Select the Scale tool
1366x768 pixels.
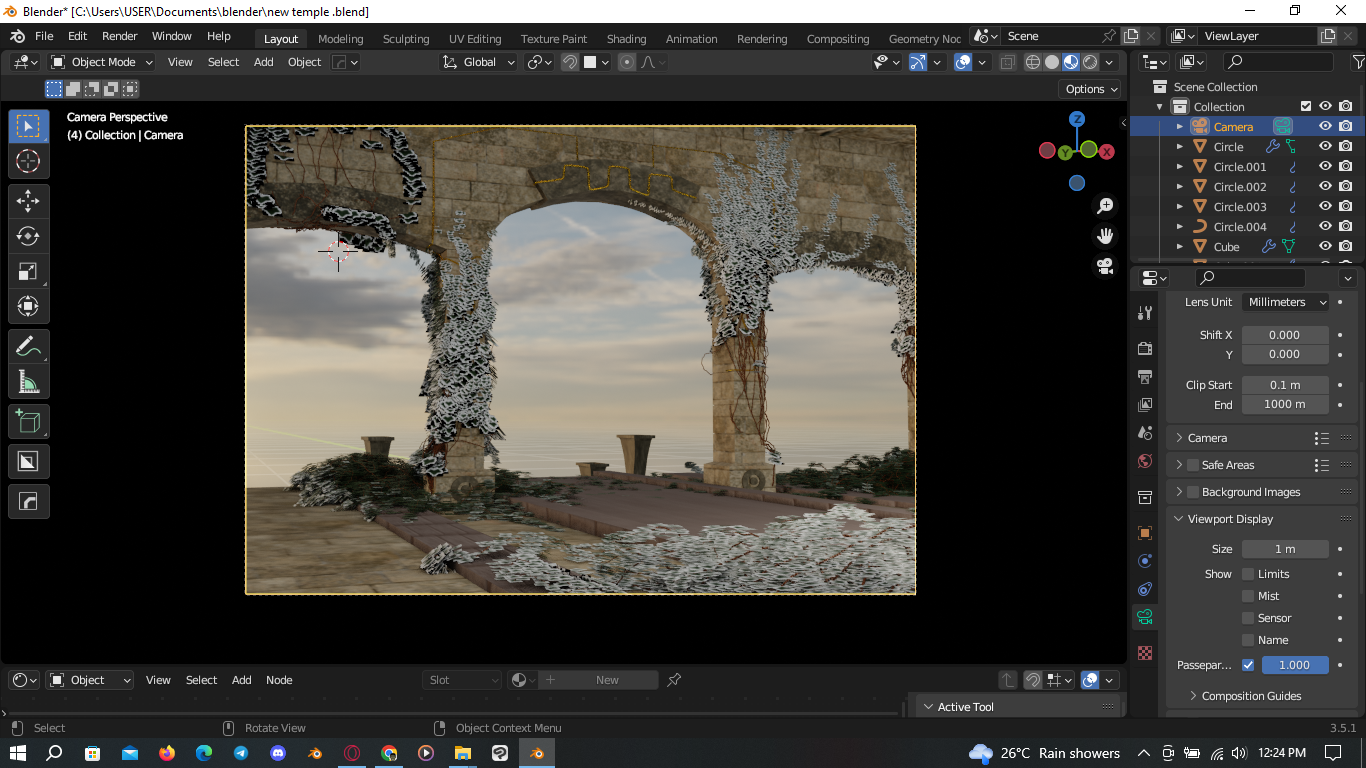(28, 271)
